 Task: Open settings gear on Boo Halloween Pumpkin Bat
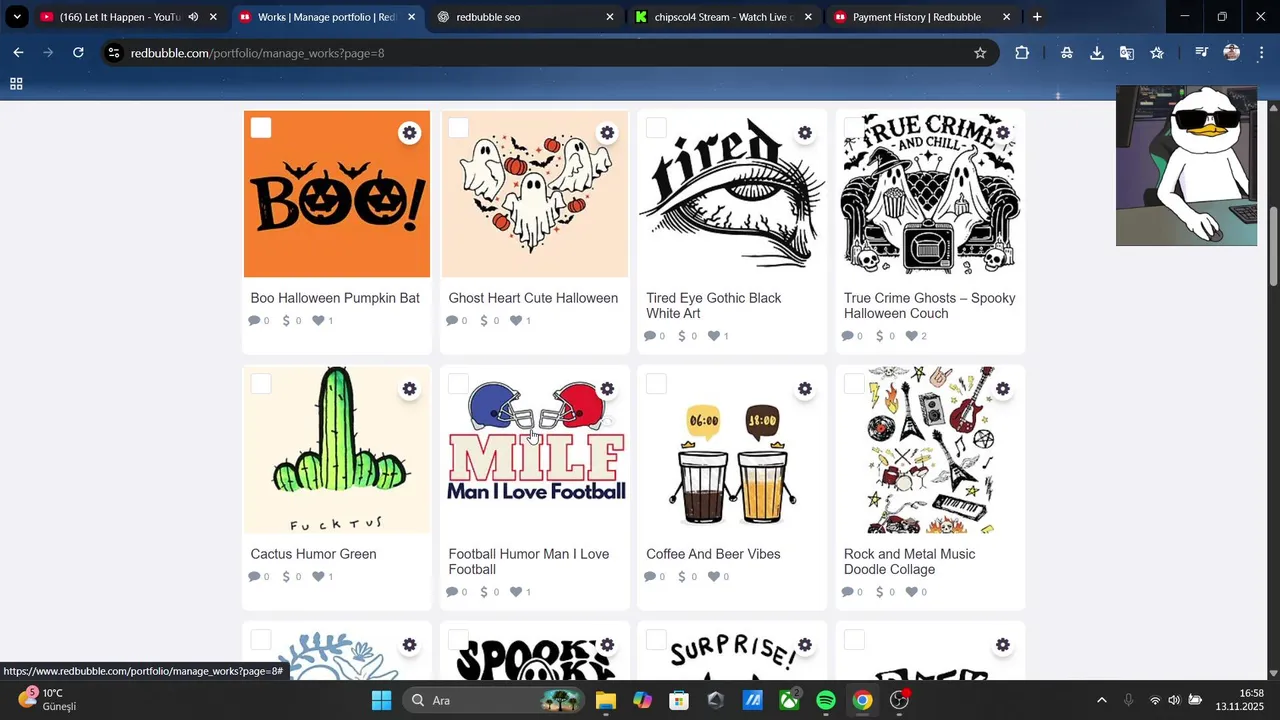coord(409,133)
